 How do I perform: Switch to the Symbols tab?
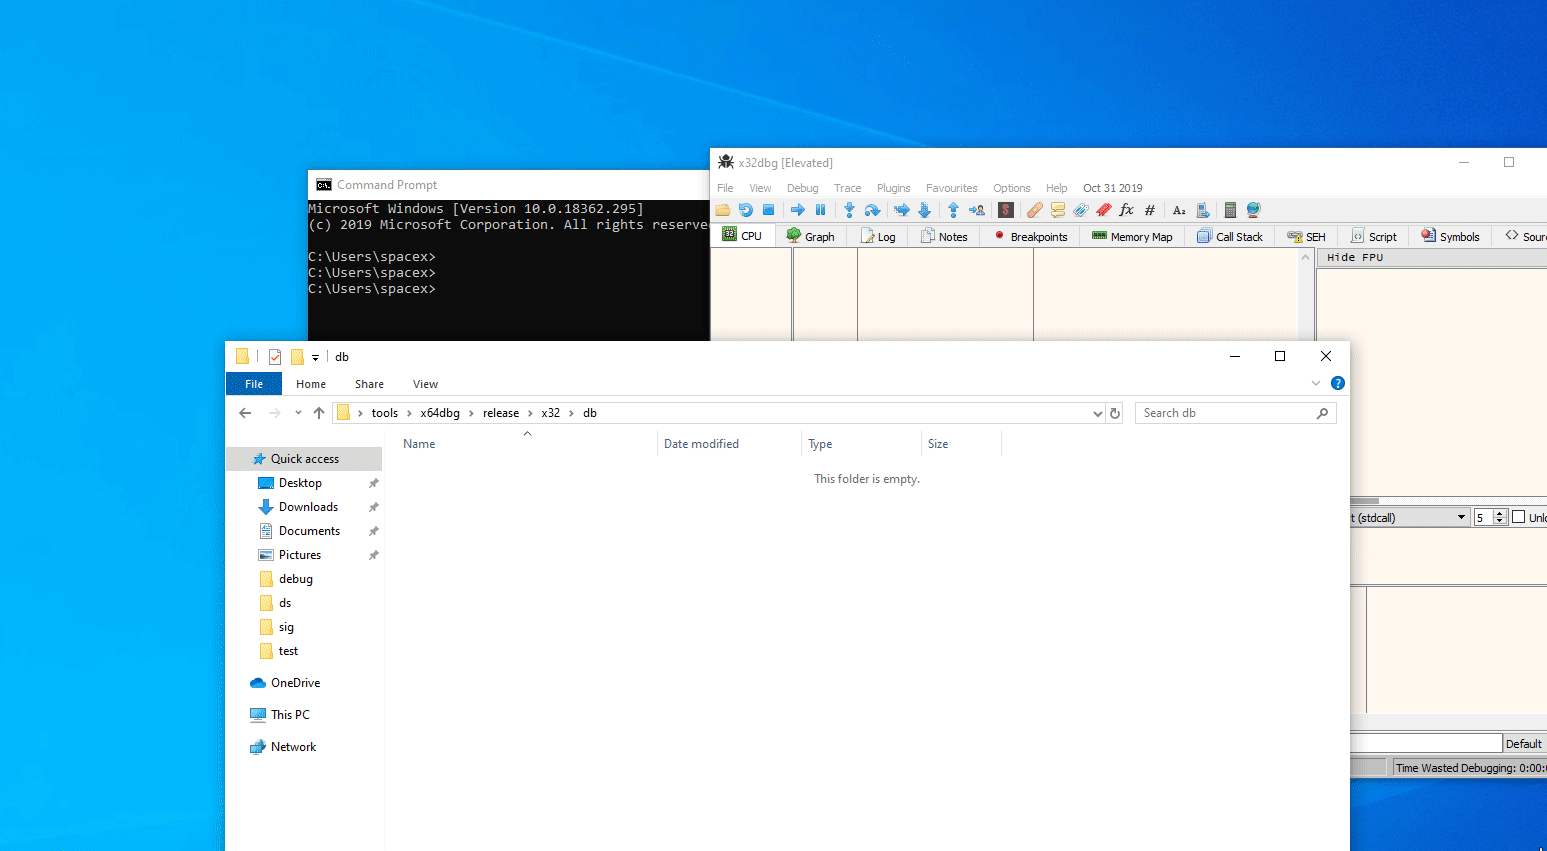point(1450,237)
